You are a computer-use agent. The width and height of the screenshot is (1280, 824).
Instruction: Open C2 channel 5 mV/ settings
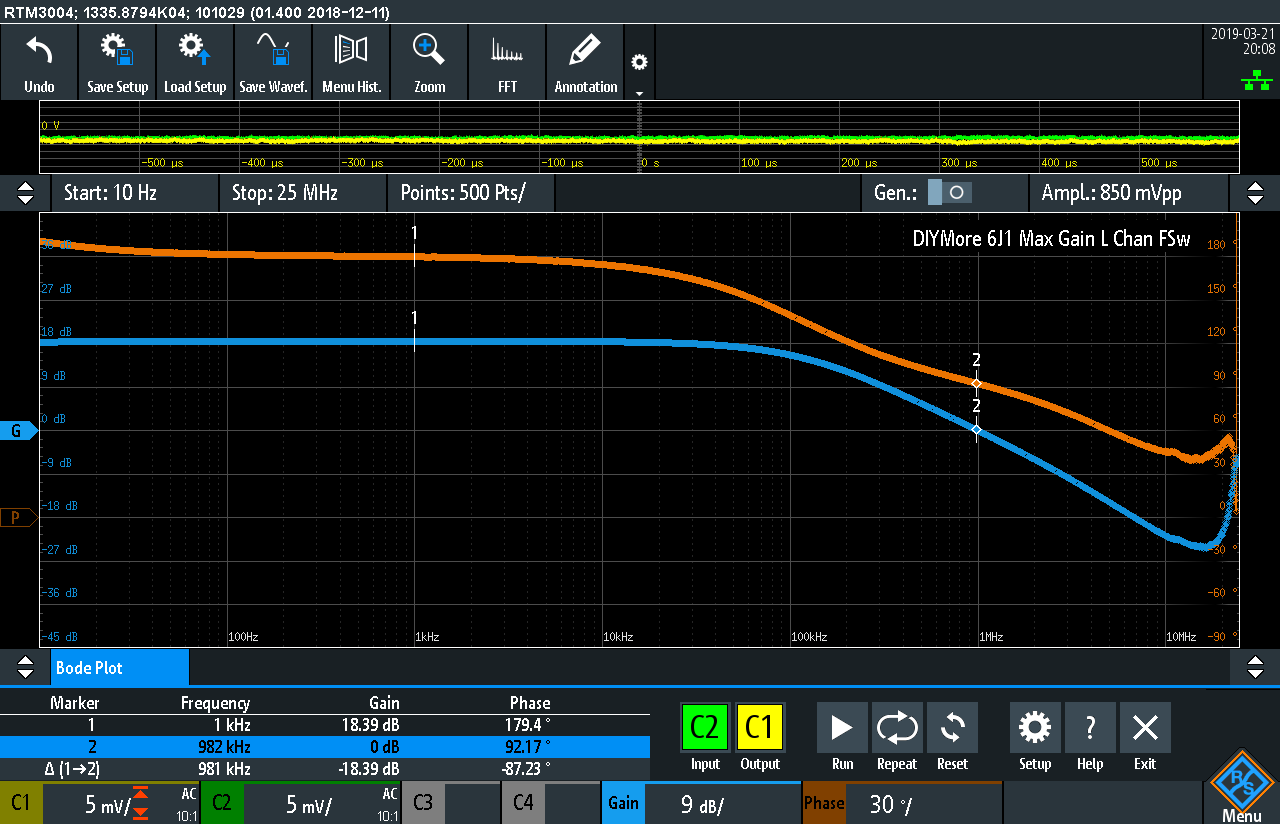[x=301, y=803]
